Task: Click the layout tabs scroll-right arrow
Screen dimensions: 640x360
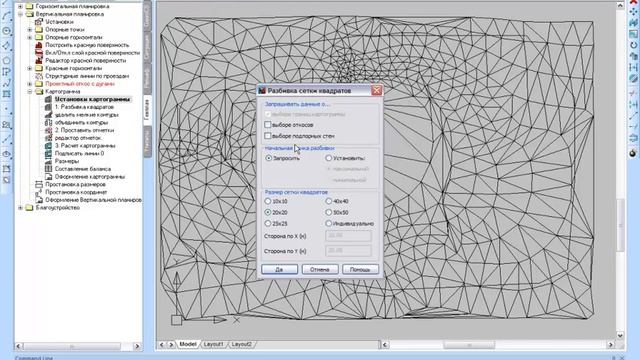Action: [x=171, y=345]
